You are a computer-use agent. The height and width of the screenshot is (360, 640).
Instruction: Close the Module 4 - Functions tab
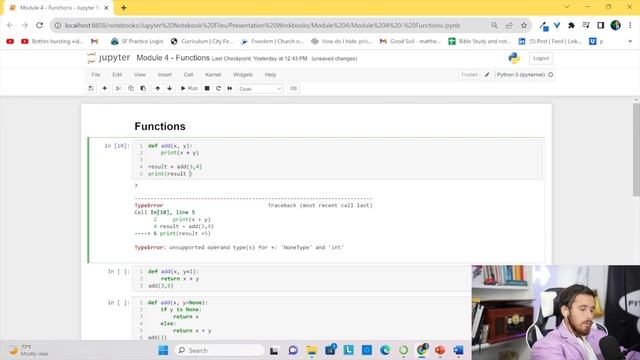pos(107,8)
